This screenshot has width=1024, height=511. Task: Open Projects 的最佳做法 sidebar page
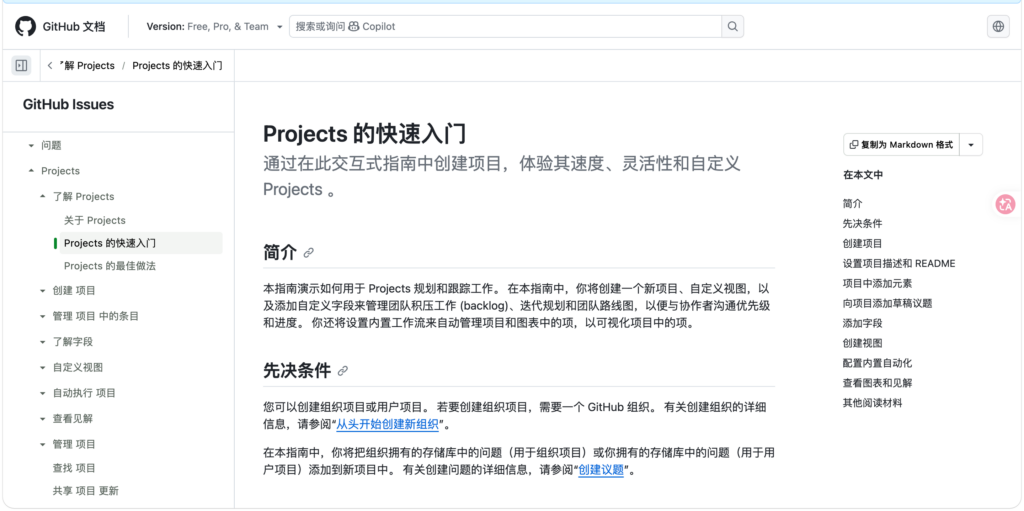(110, 266)
